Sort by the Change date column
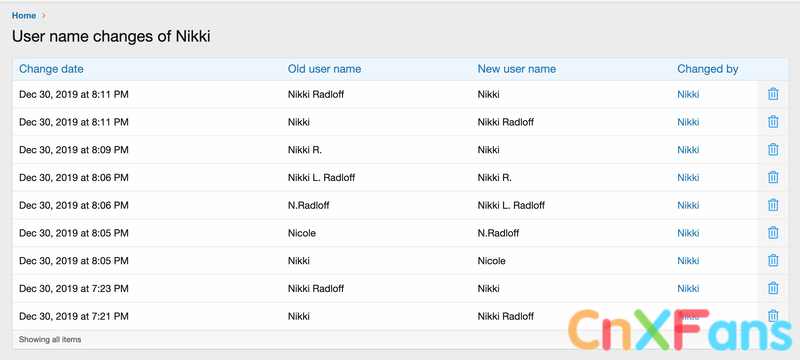 51,69
